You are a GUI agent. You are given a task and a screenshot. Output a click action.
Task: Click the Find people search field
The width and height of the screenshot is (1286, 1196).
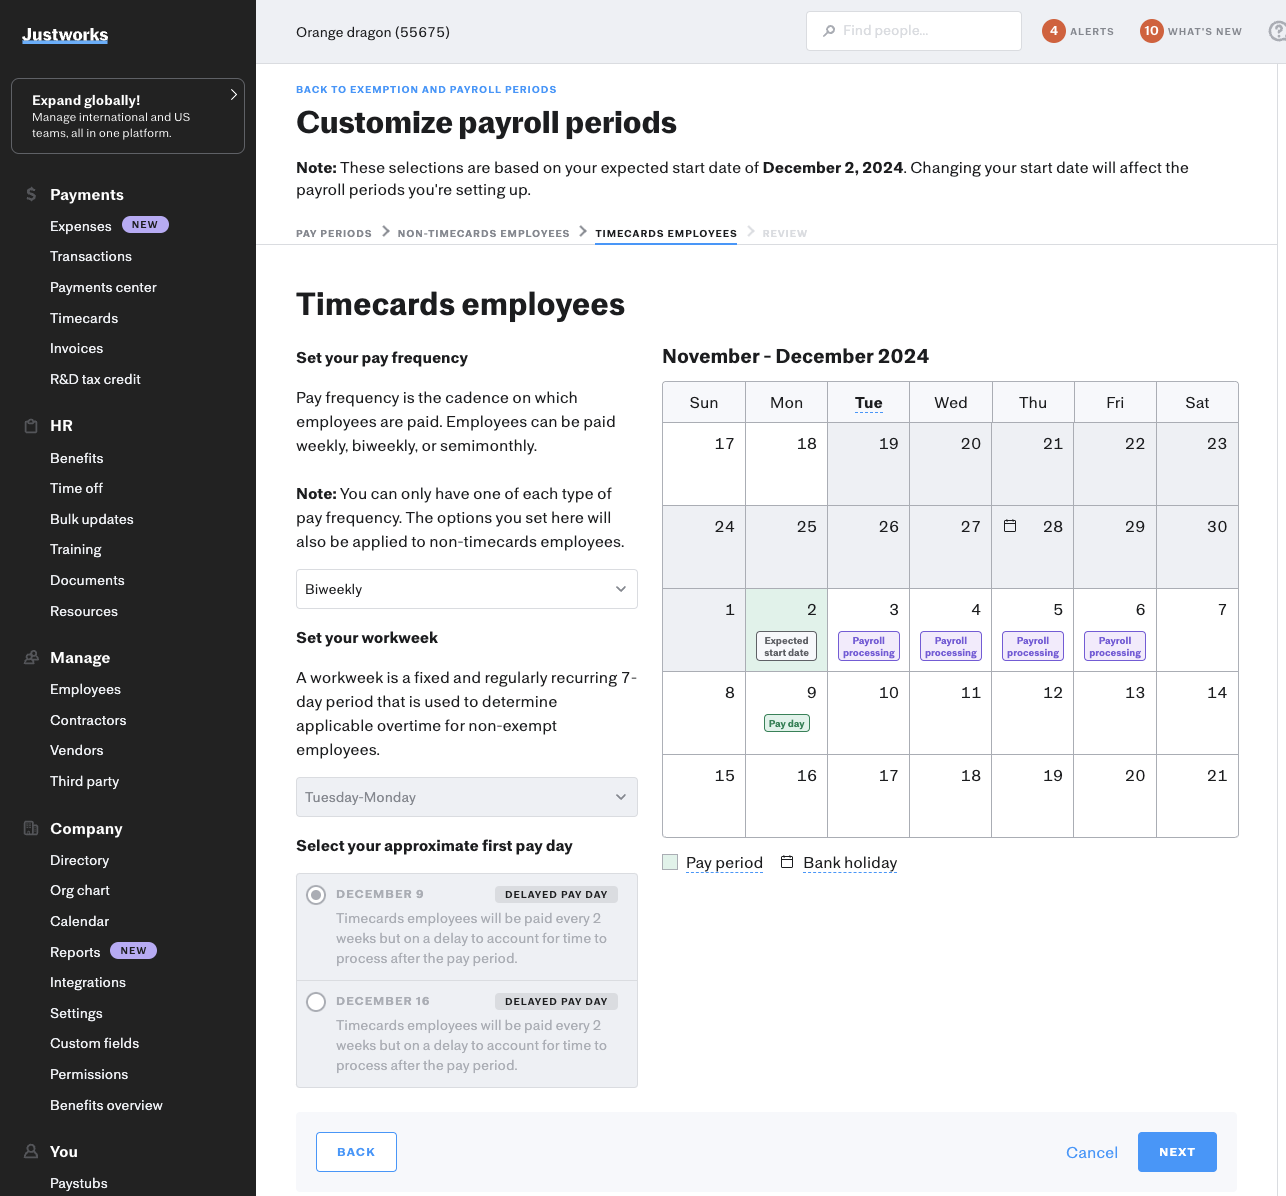coord(913,31)
